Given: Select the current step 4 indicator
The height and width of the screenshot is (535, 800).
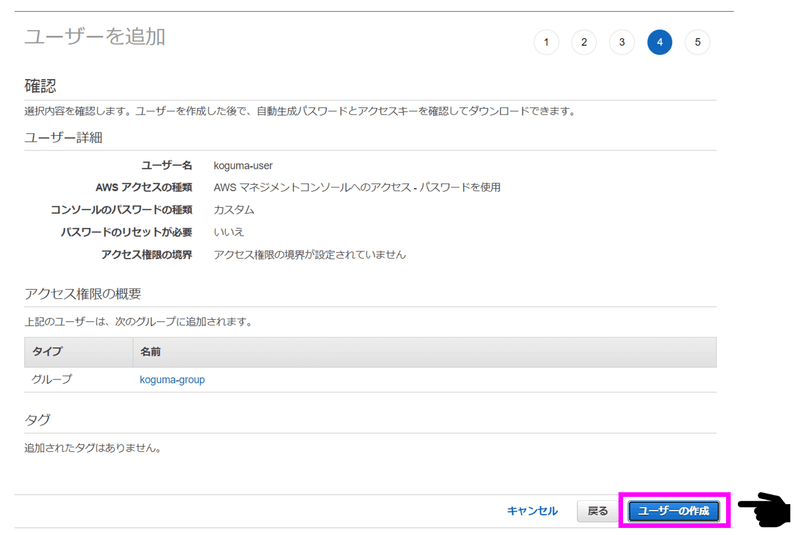Looking at the screenshot, I should 660,42.
